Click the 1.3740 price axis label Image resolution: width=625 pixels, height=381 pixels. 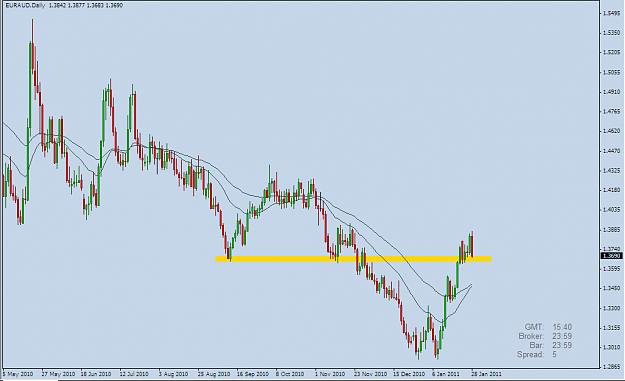coord(611,248)
